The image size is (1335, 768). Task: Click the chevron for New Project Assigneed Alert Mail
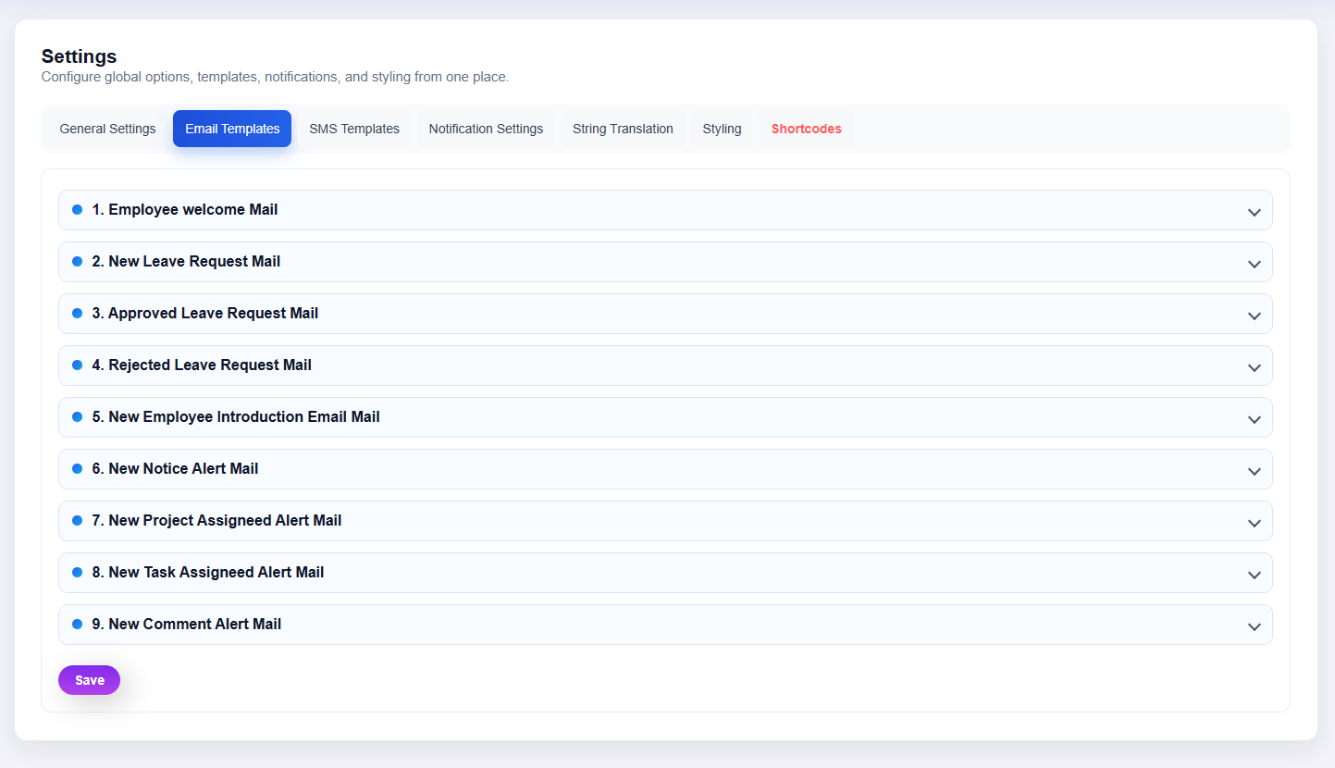(1254, 523)
